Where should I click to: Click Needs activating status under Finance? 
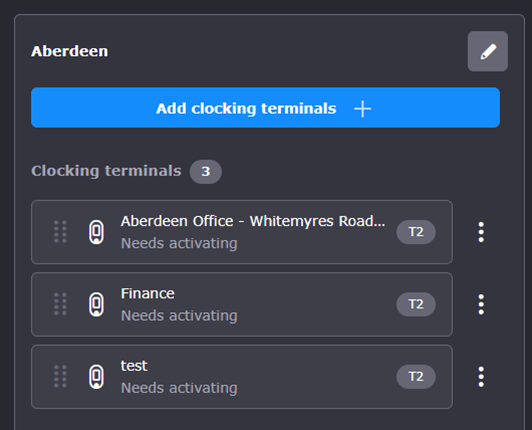pyautogui.click(x=179, y=316)
